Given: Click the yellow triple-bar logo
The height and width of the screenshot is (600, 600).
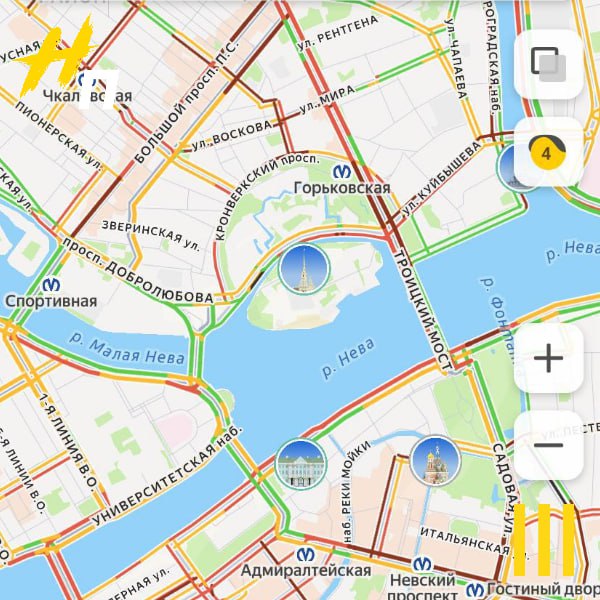Looking at the screenshot, I should [x=544, y=540].
